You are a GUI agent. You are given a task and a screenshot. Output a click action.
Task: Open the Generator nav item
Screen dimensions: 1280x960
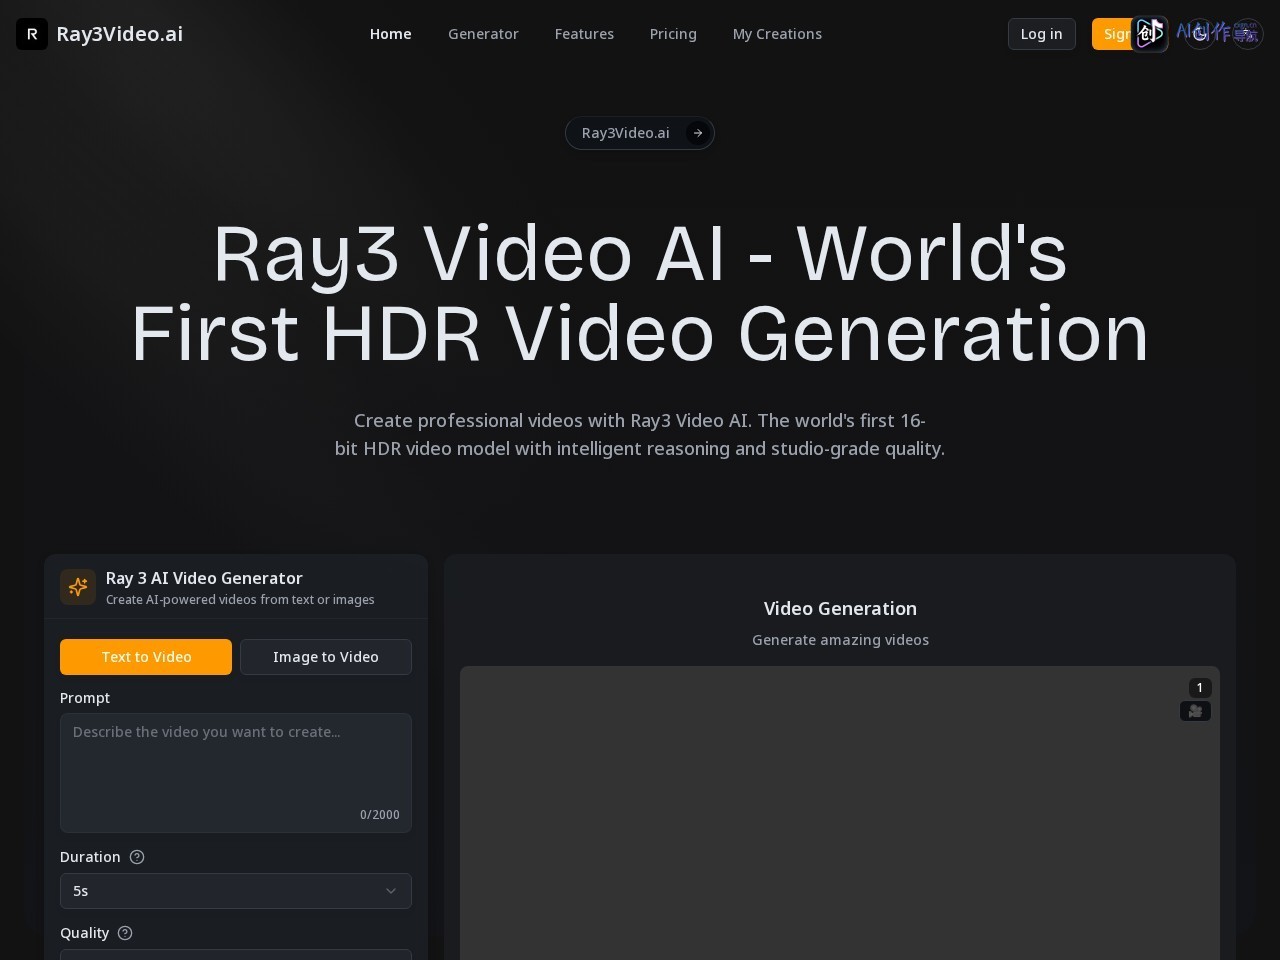(x=483, y=34)
